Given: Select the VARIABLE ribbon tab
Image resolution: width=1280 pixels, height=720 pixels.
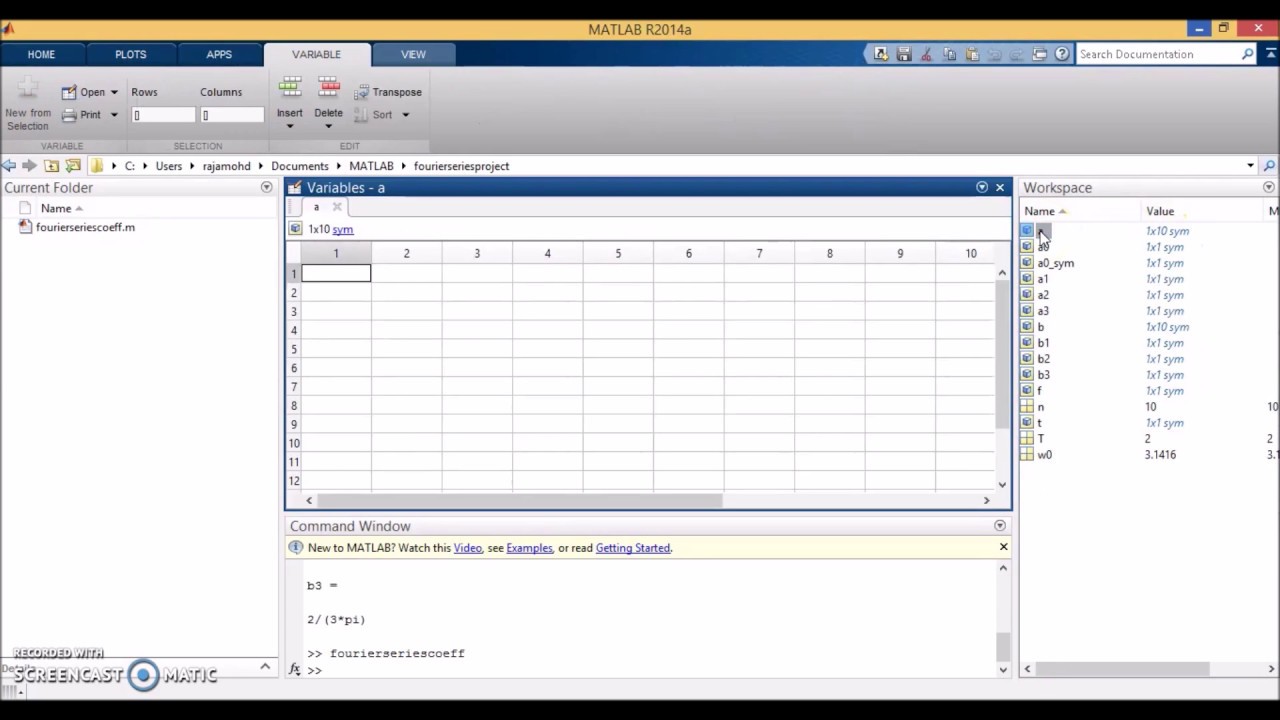Looking at the screenshot, I should point(316,54).
